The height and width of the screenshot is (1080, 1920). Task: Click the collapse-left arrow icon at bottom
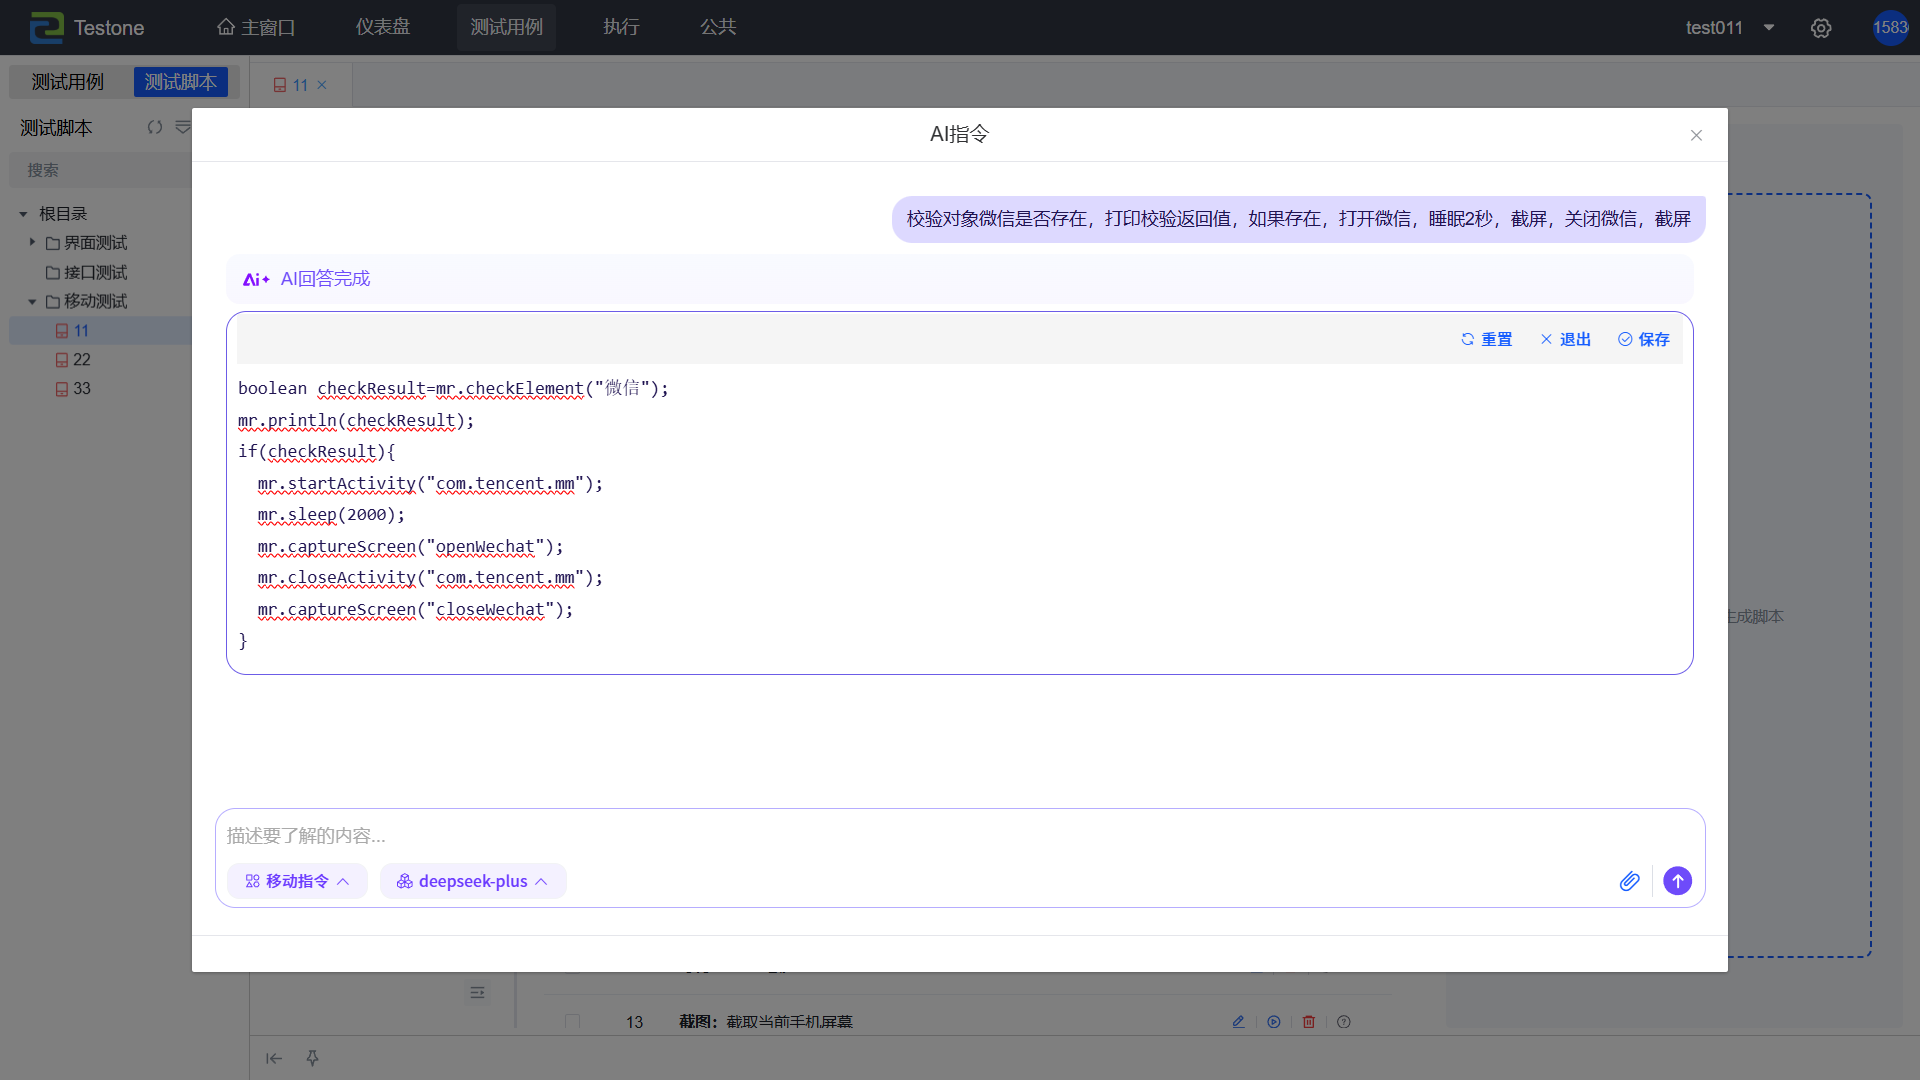point(274,1058)
